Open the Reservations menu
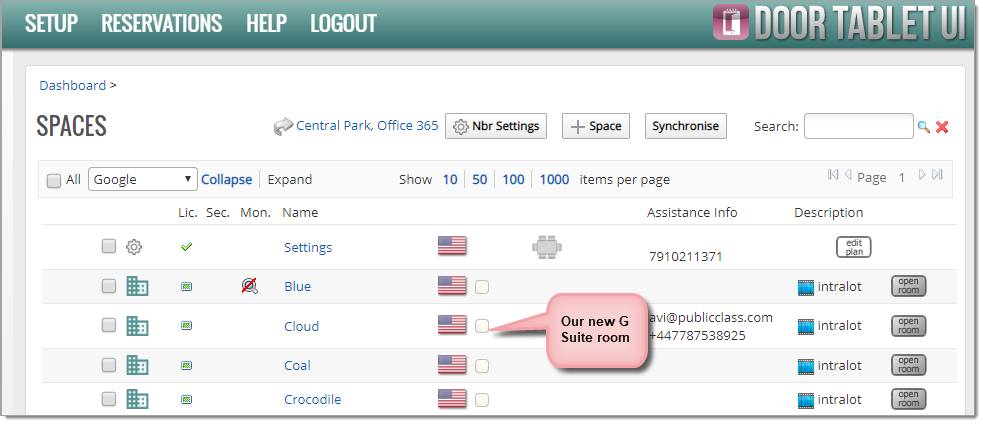This screenshot has width=983, height=424. click(x=161, y=23)
